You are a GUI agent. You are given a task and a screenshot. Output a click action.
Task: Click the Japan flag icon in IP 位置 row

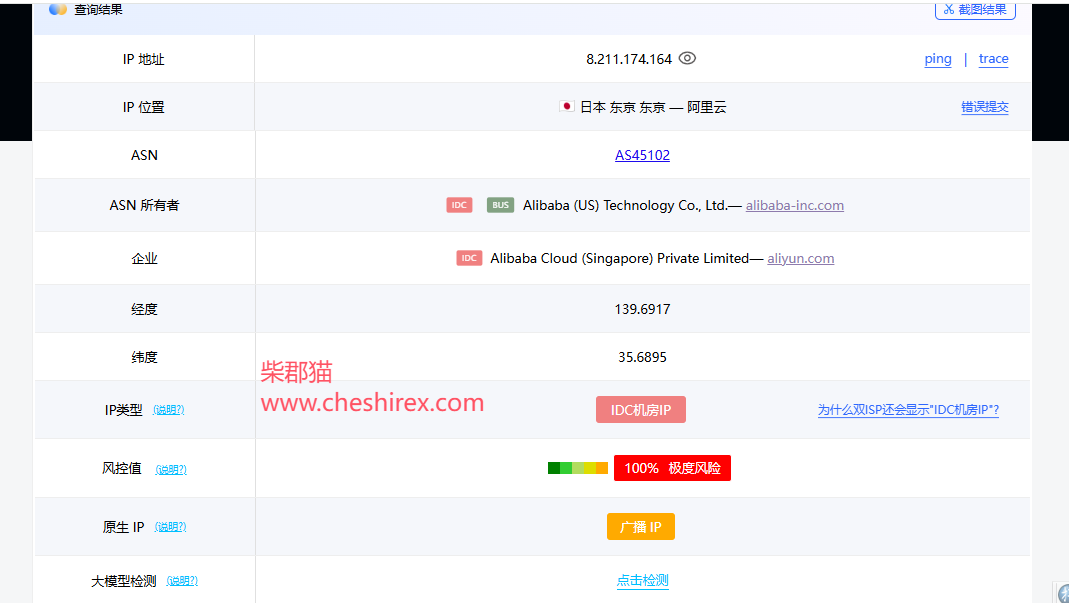coord(566,106)
